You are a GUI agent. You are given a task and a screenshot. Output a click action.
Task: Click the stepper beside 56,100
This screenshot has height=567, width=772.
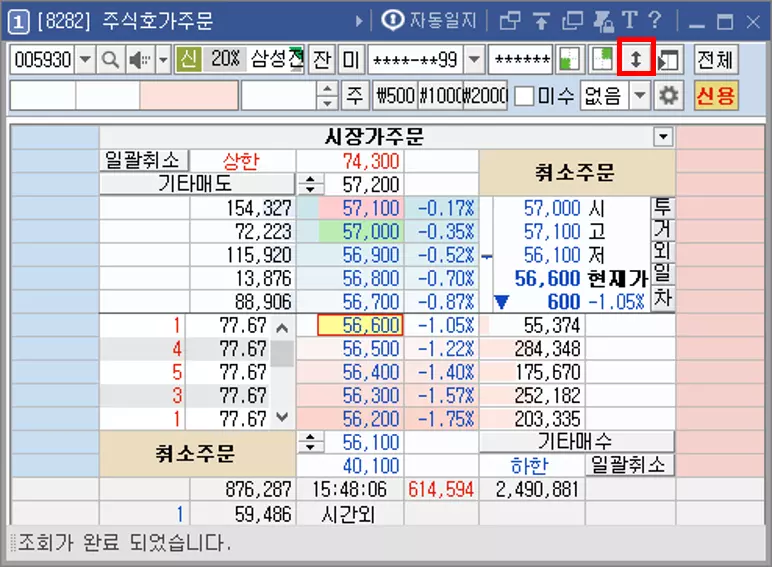coord(310,442)
